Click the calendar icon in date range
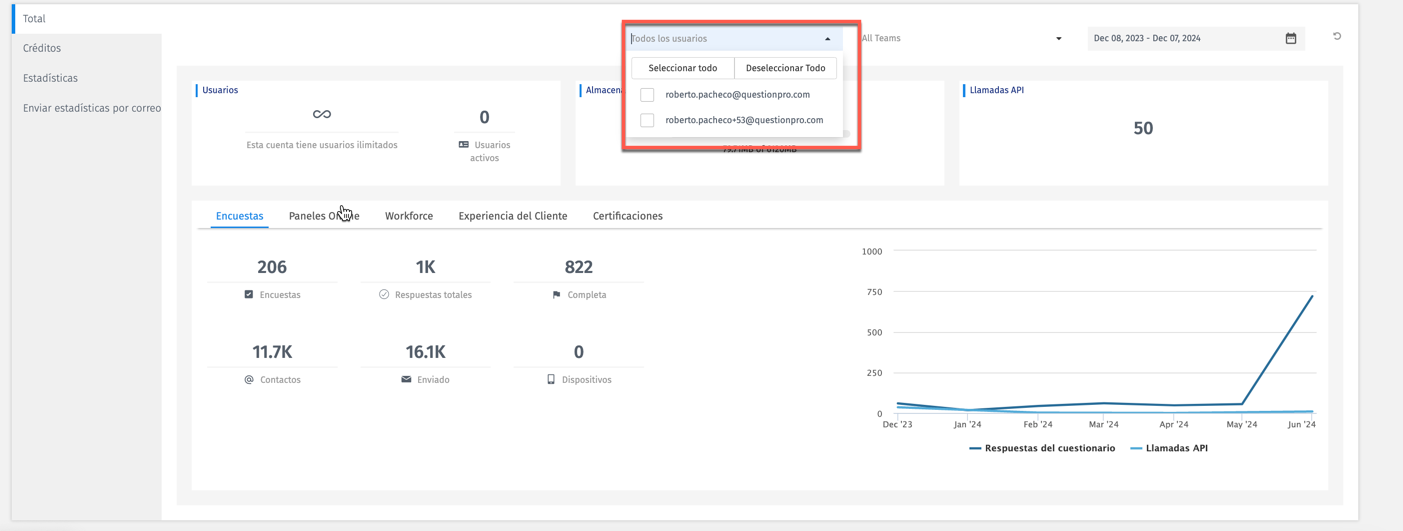This screenshot has height=531, width=1403. [x=1290, y=39]
